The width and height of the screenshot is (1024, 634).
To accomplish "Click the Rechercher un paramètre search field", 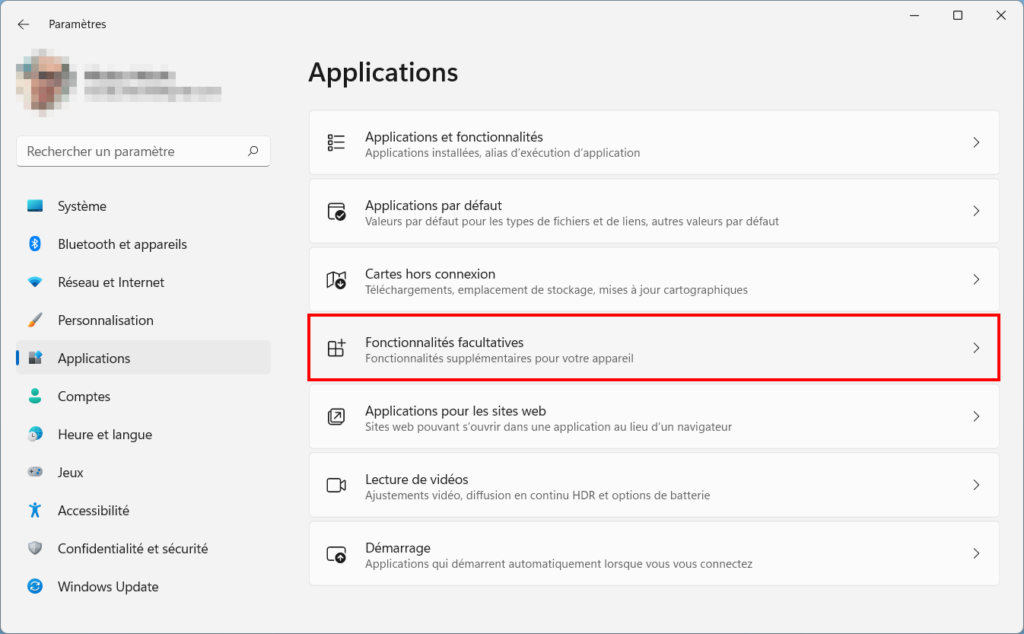I will pos(143,151).
